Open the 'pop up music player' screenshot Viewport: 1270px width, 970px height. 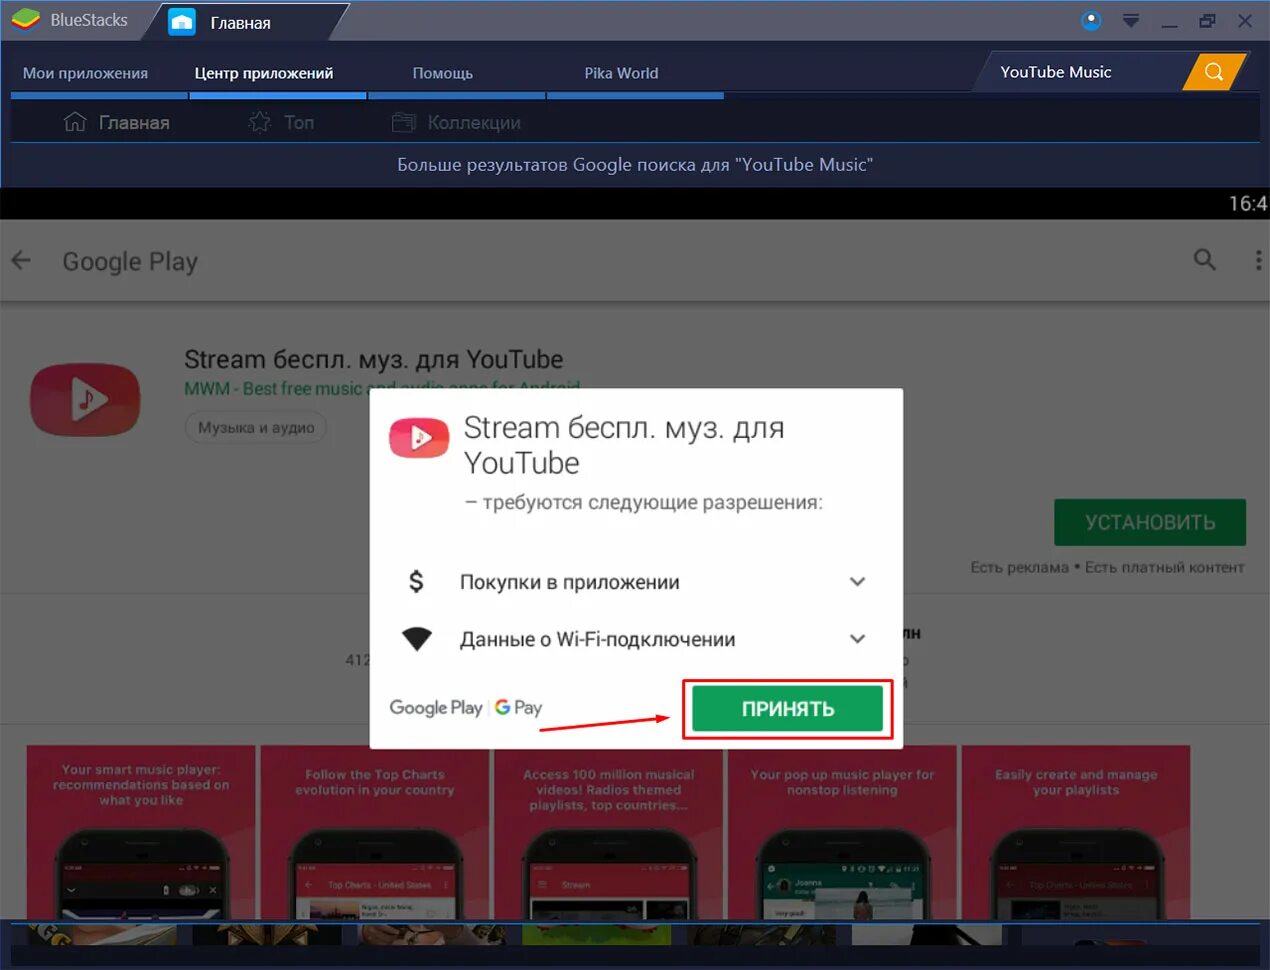click(842, 832)
